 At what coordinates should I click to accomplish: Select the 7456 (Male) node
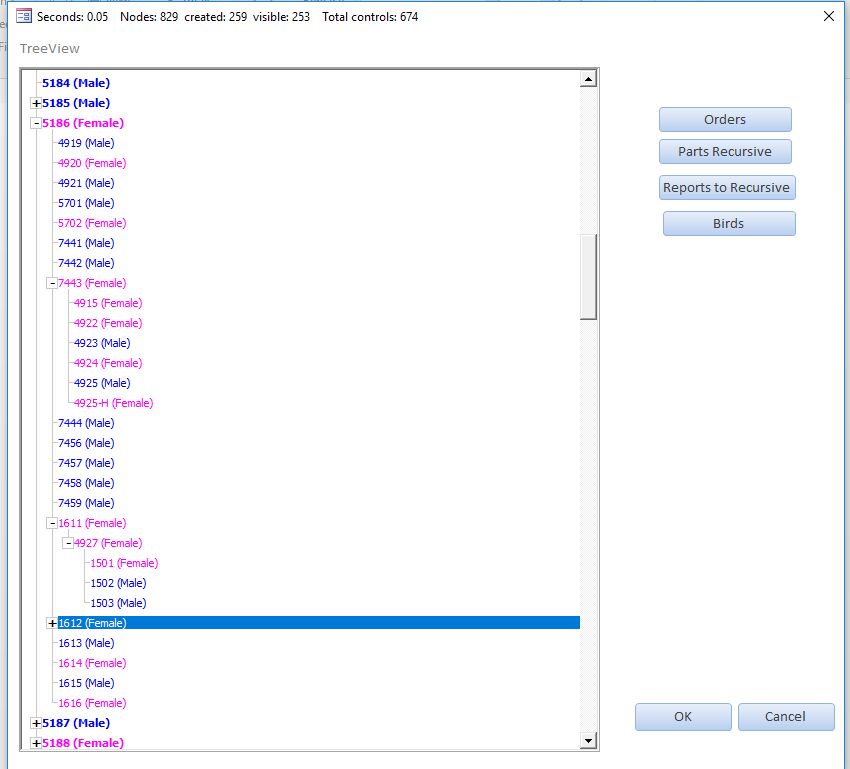pos(86,443)
